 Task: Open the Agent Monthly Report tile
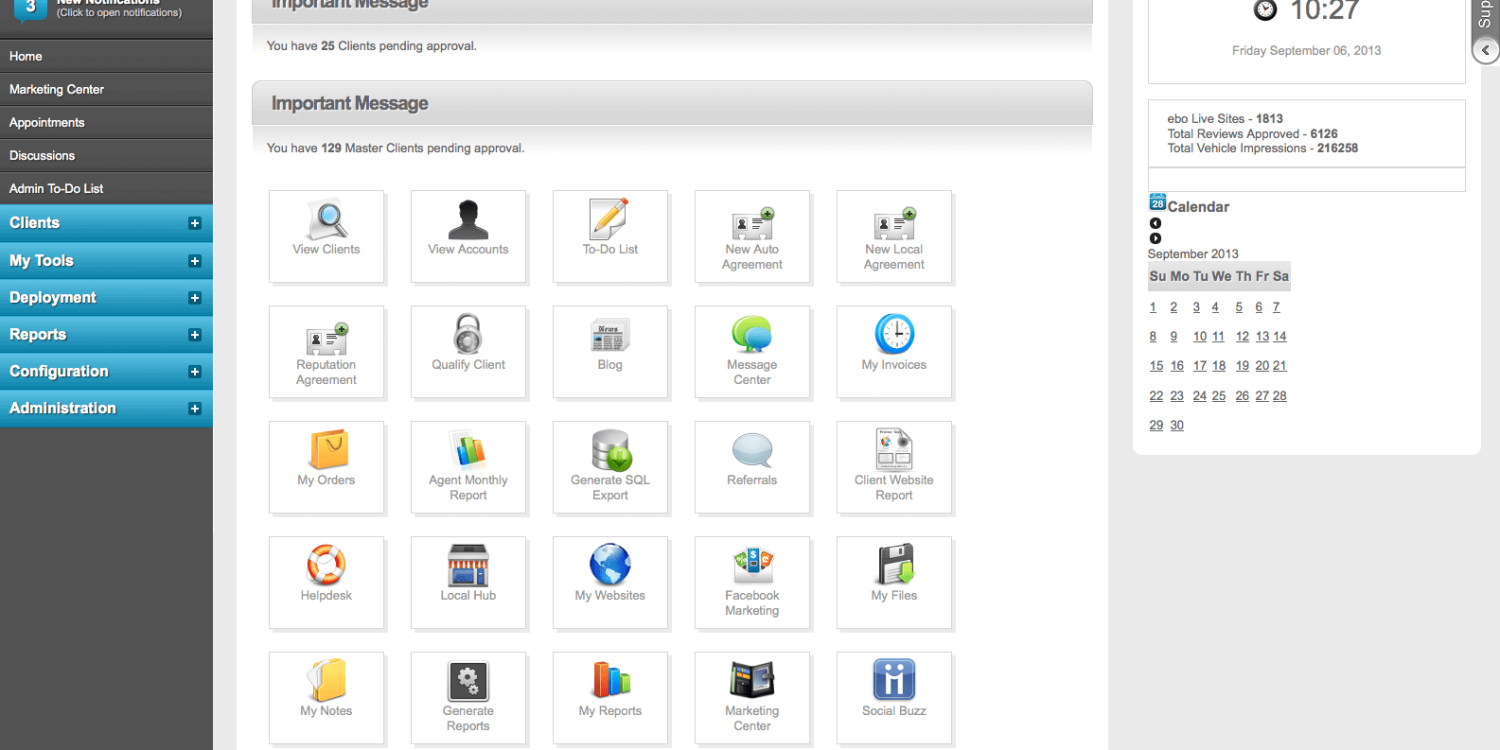[x=468, y=467]
